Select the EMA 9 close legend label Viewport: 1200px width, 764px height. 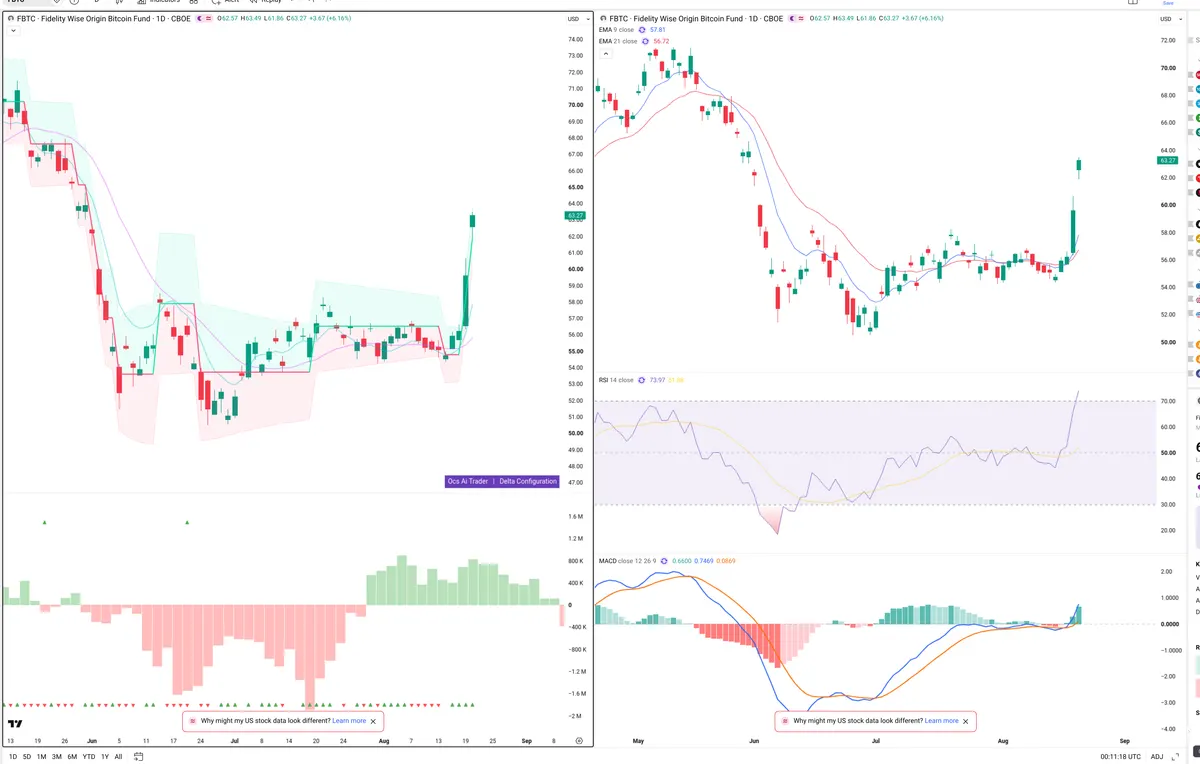coord(617,30)
